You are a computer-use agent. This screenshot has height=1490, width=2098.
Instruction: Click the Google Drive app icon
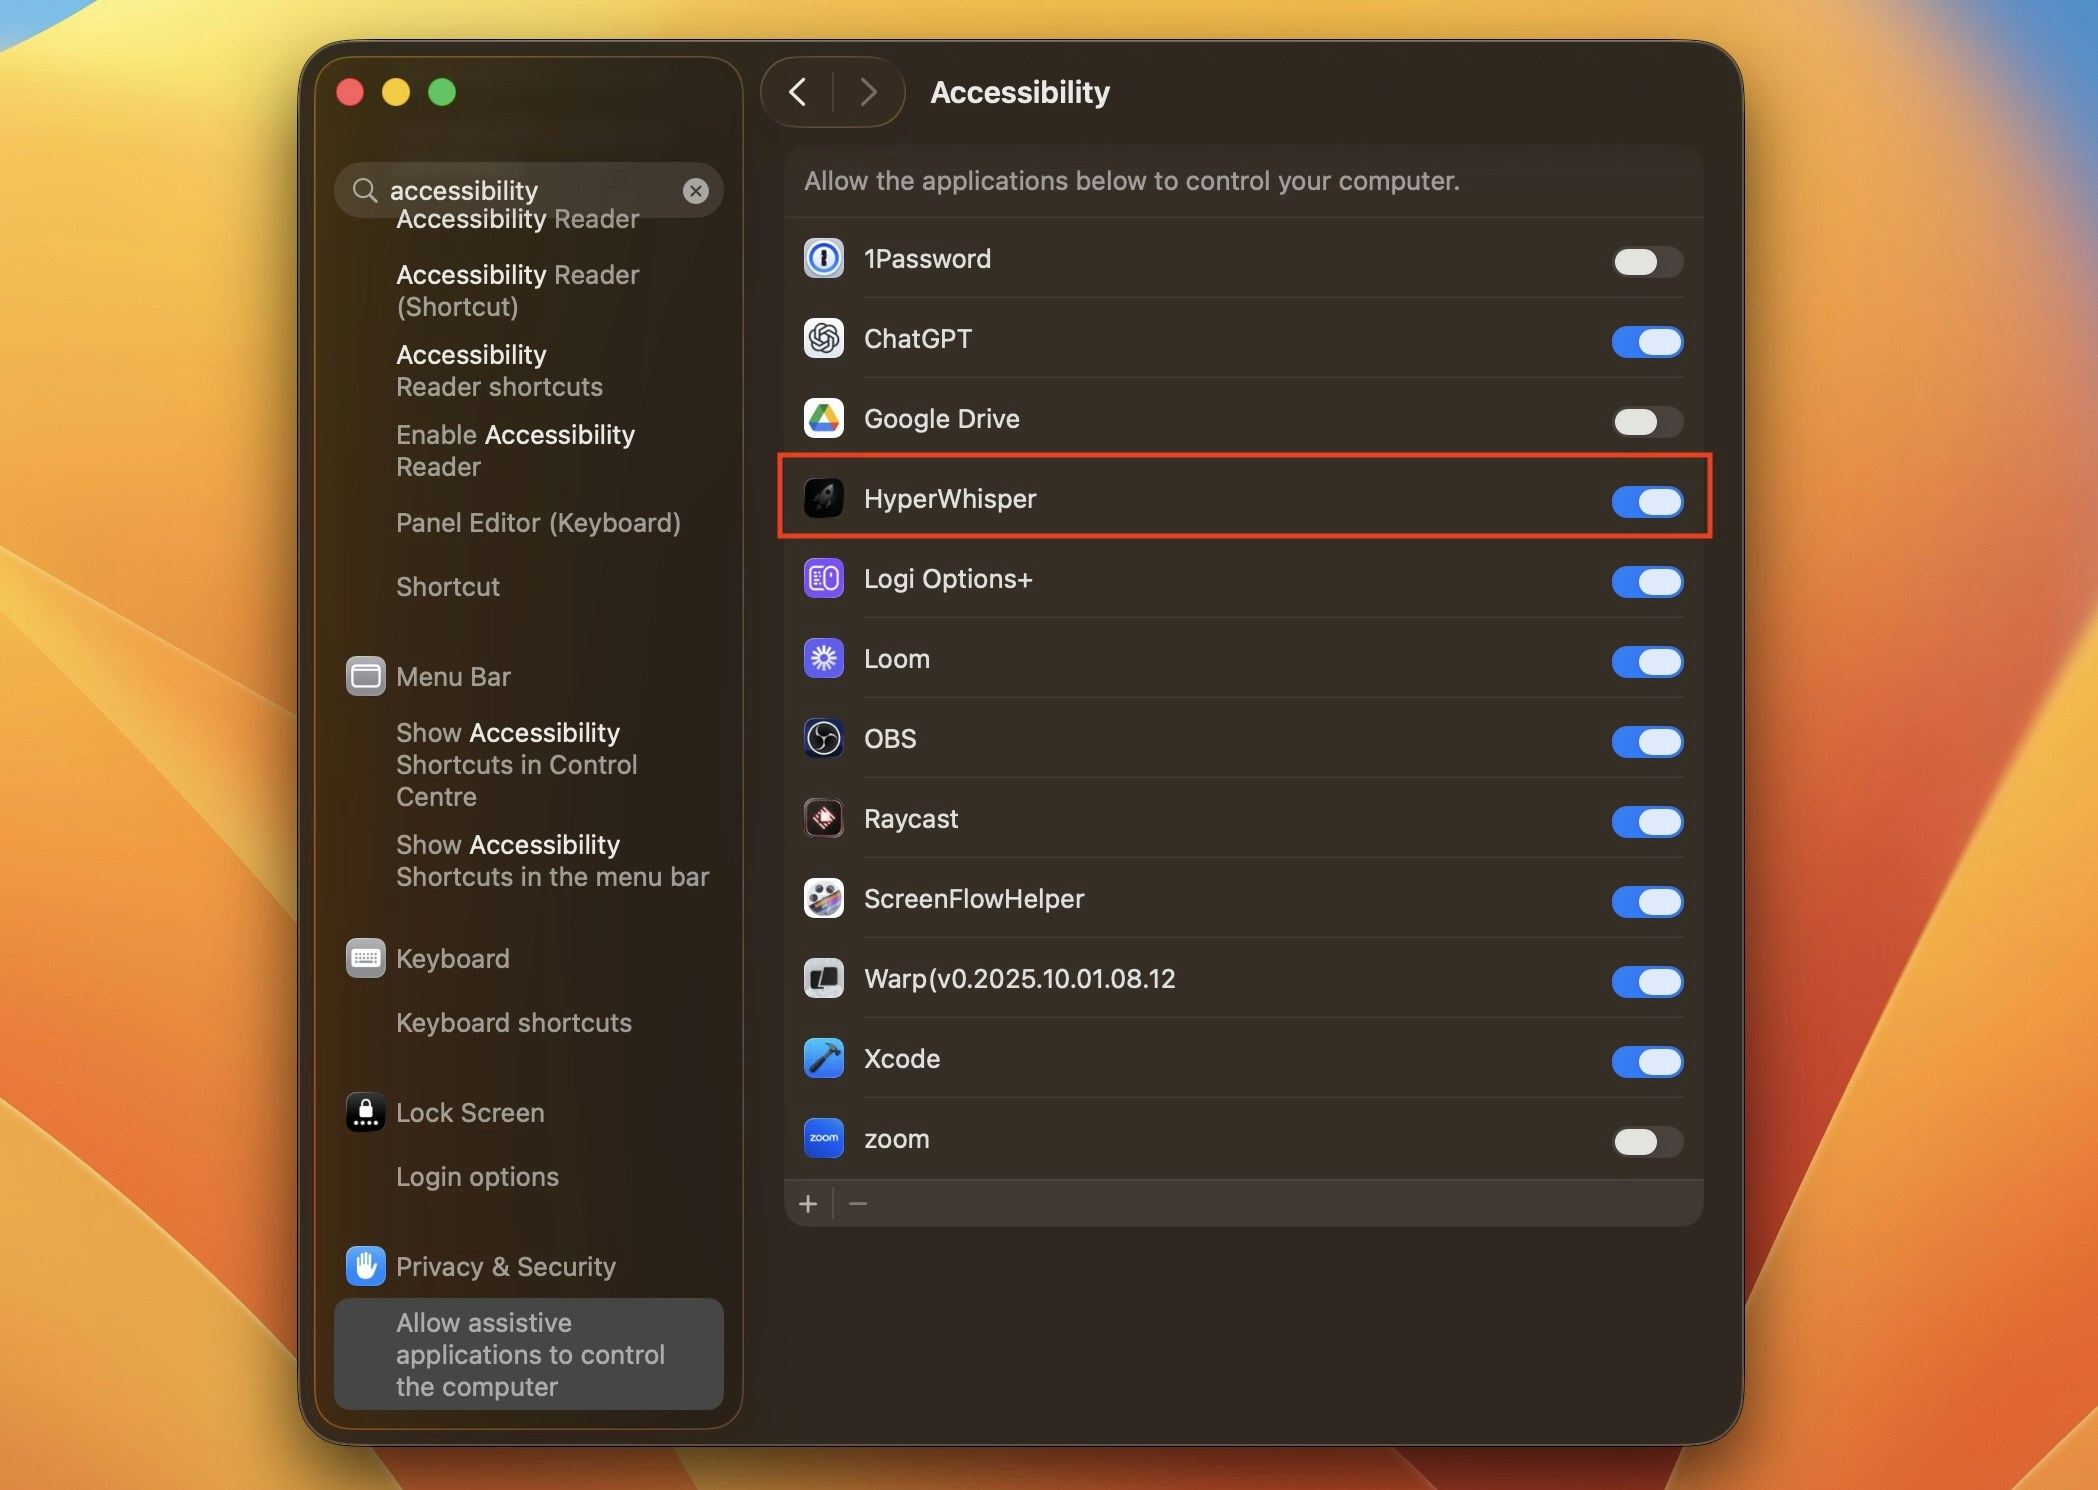822,418
